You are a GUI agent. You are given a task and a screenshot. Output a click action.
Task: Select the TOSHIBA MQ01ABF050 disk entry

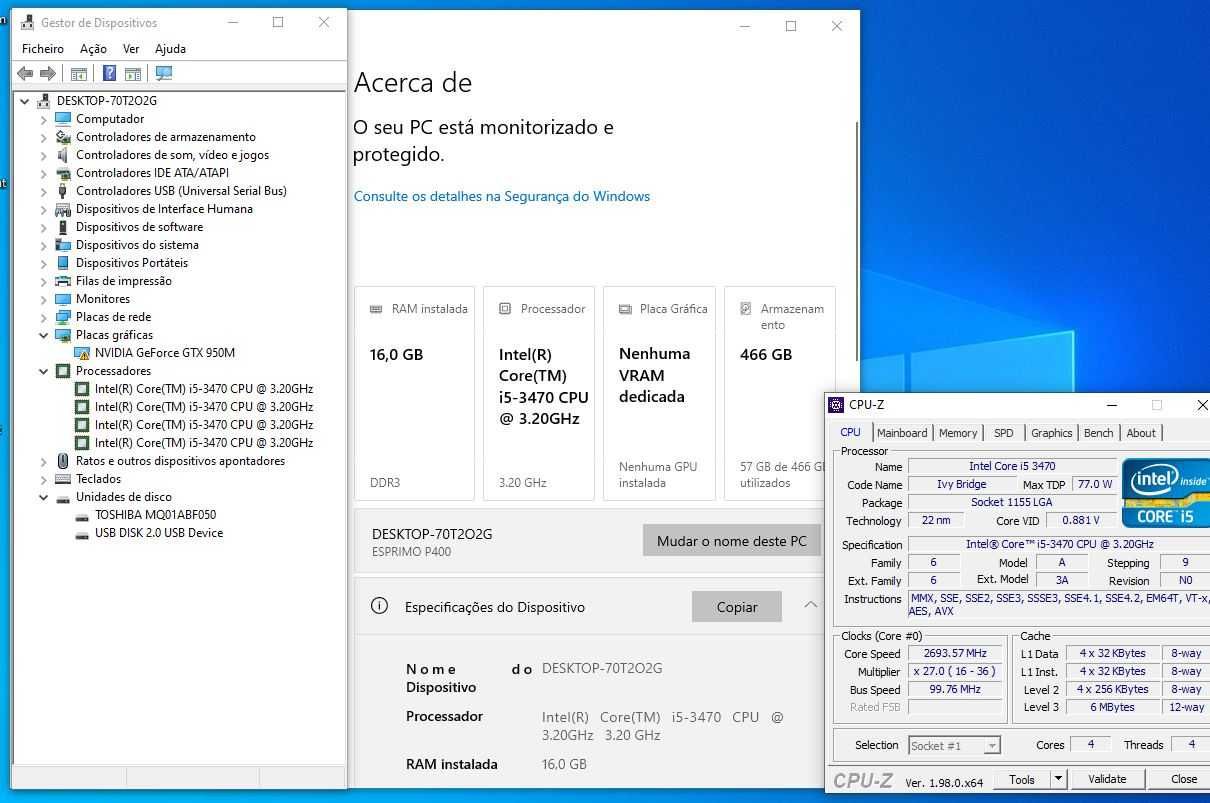[x=155, y=515]
